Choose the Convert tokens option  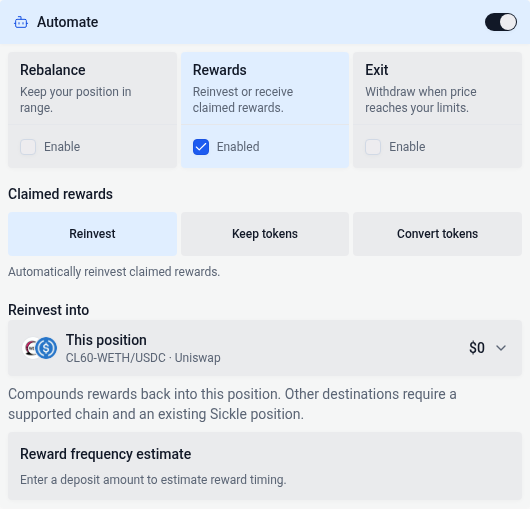[437, 234]
